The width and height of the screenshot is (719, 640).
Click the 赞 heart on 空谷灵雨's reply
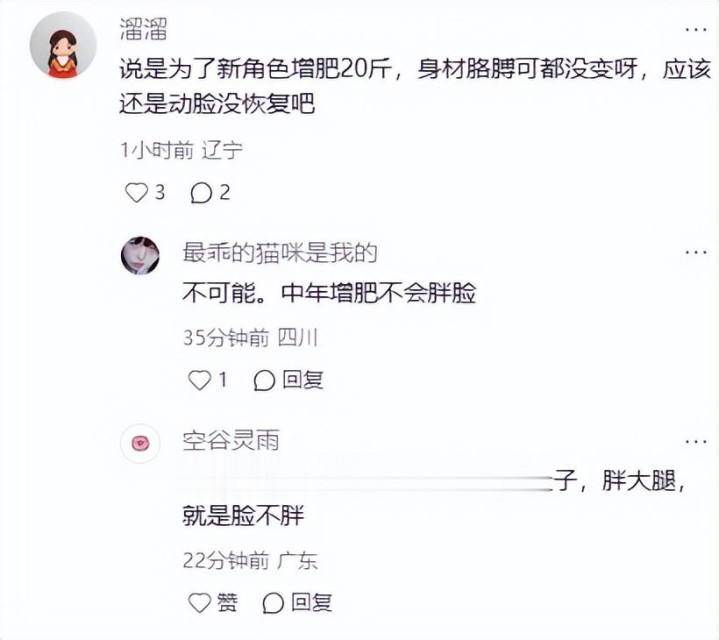coord(200,602)
